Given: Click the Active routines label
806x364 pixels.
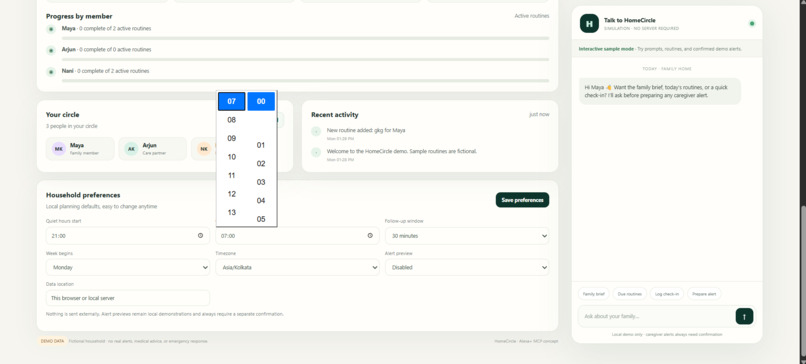Looking at the screenshot, I should [532, 16].
